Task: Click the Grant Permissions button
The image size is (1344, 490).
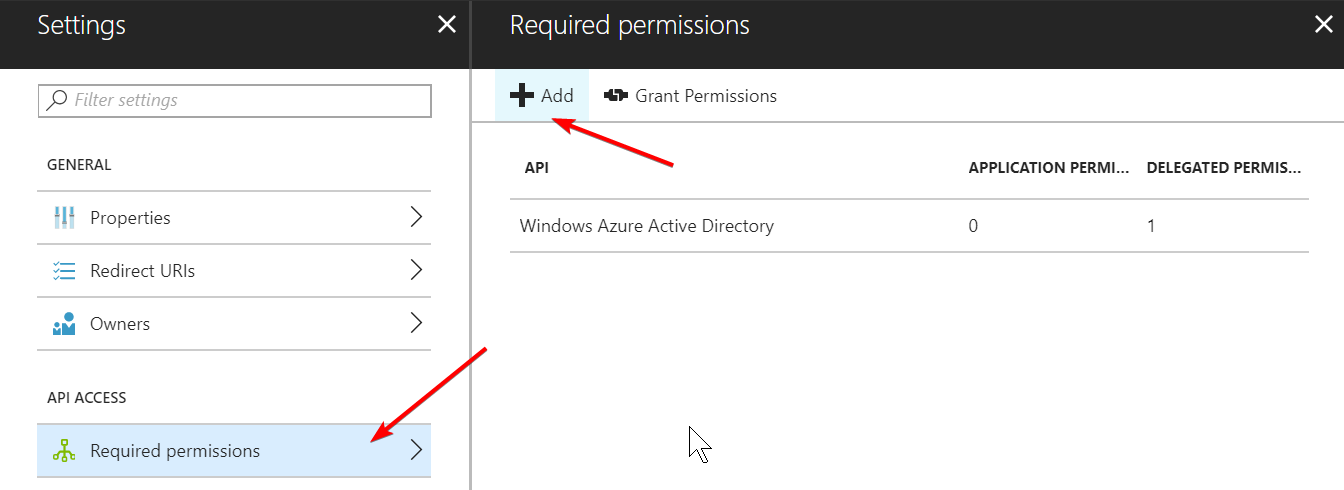Action: (x=691, y=96)
